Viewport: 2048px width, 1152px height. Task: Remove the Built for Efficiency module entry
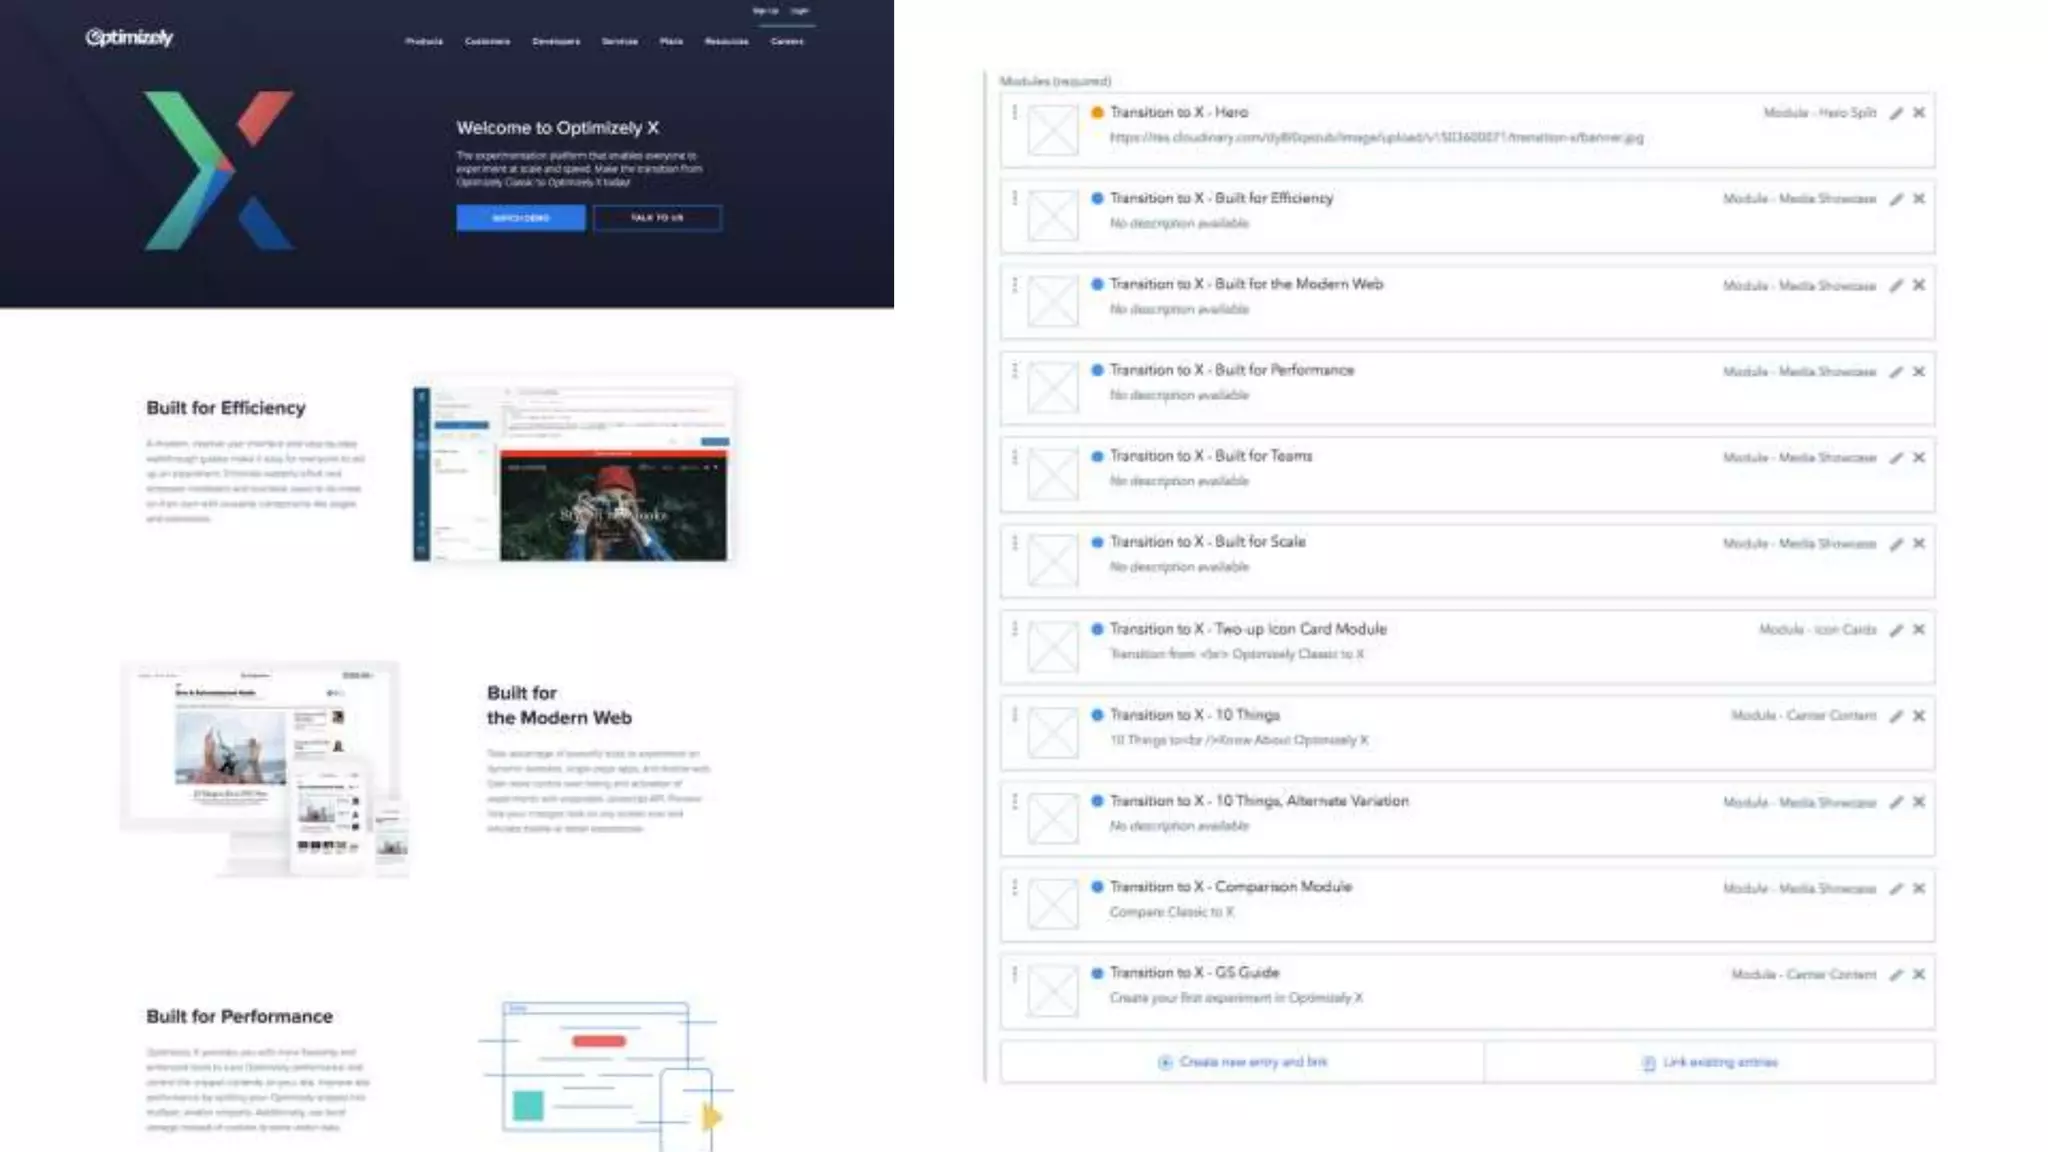point(1919,199)
